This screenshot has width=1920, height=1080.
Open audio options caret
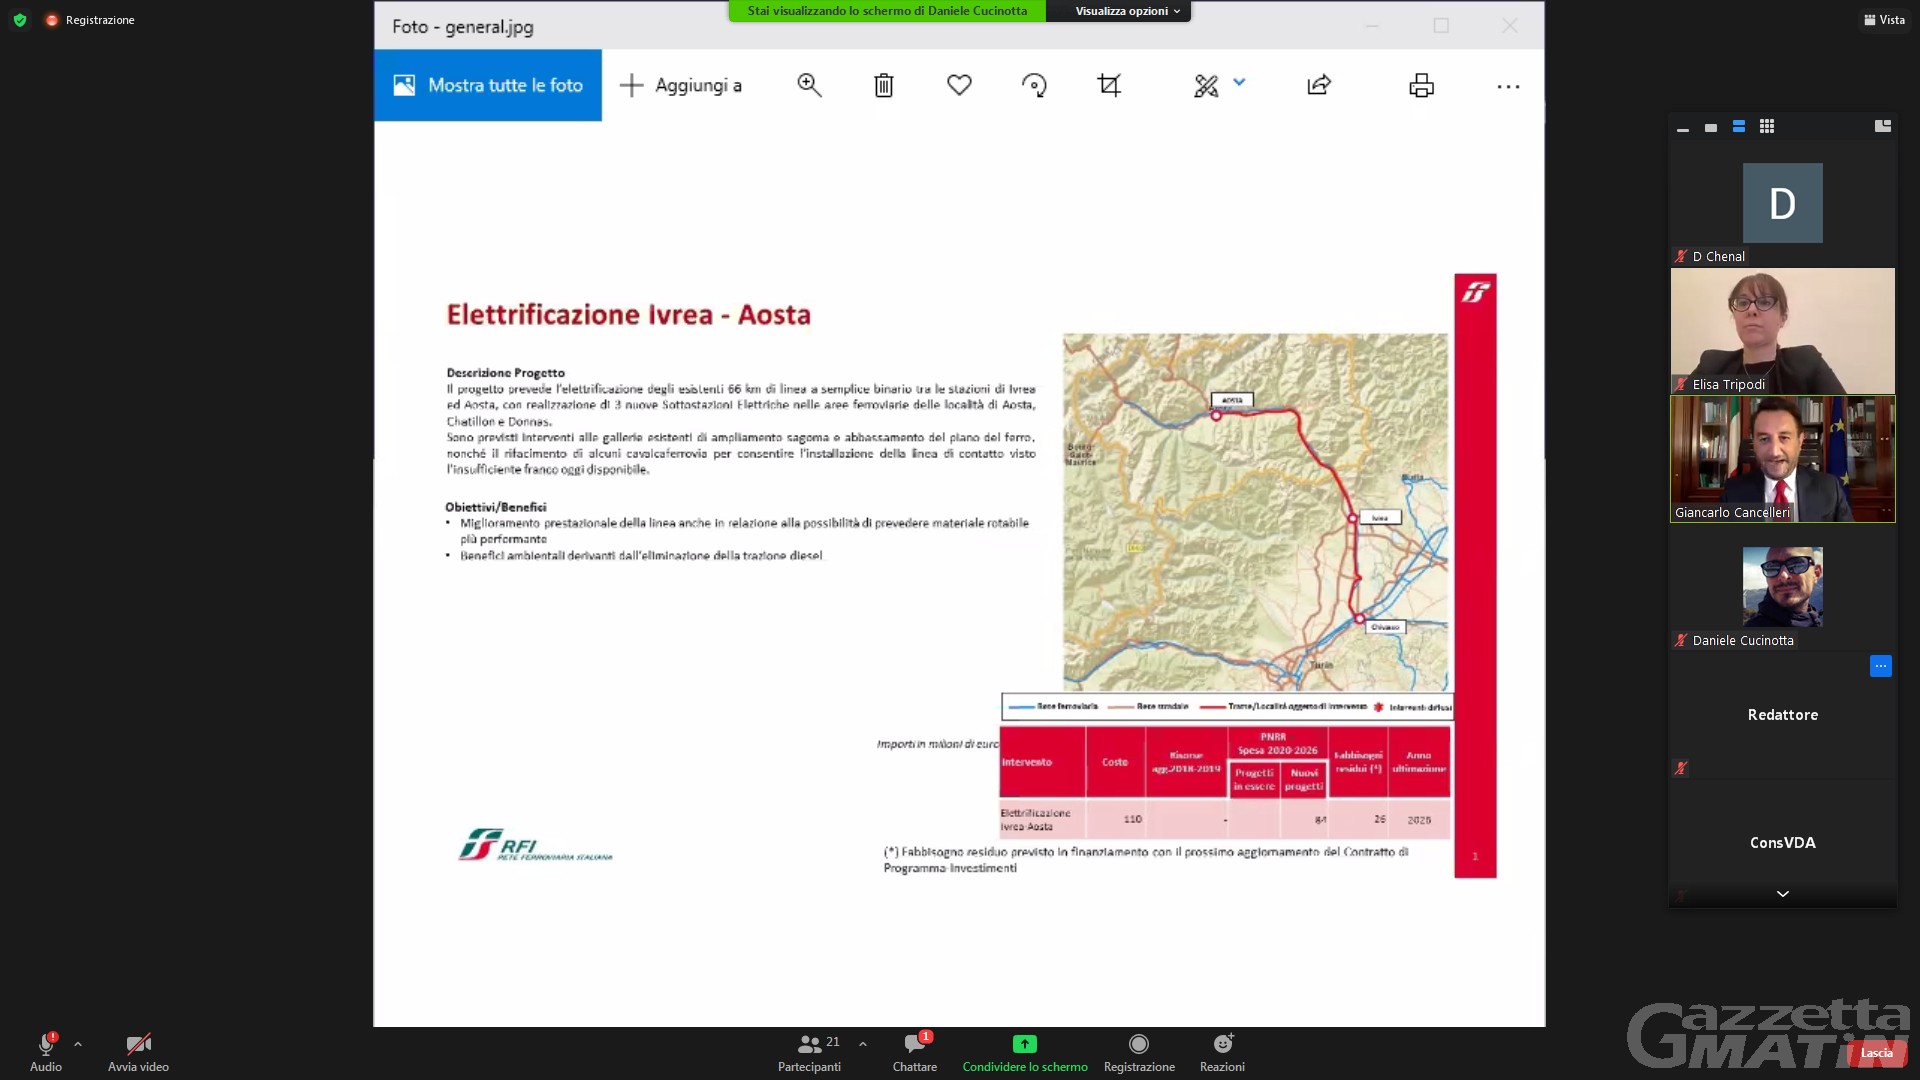[78, 1044]
